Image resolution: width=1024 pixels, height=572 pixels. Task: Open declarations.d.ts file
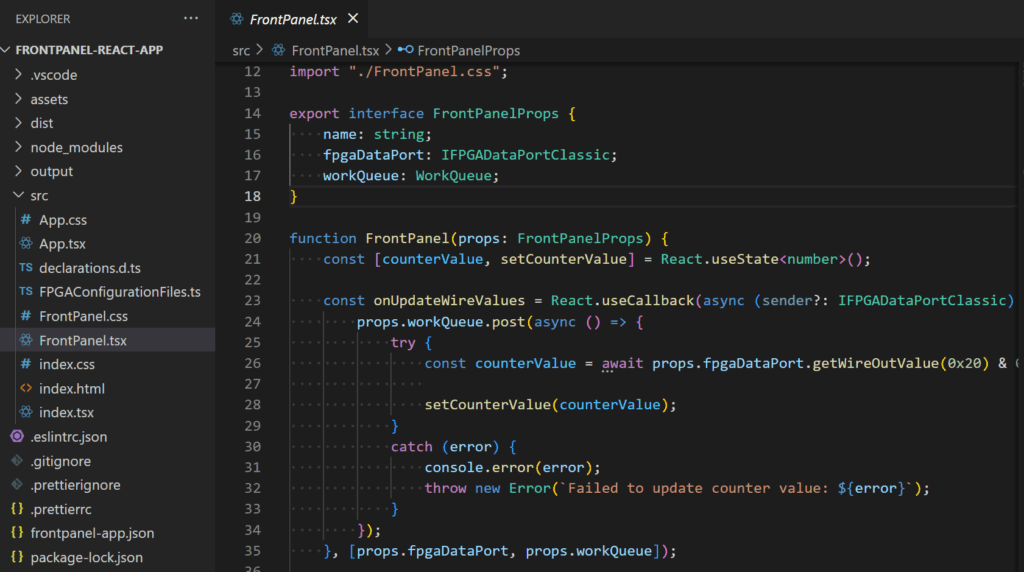pyautogui.click(x=89, y=268)
